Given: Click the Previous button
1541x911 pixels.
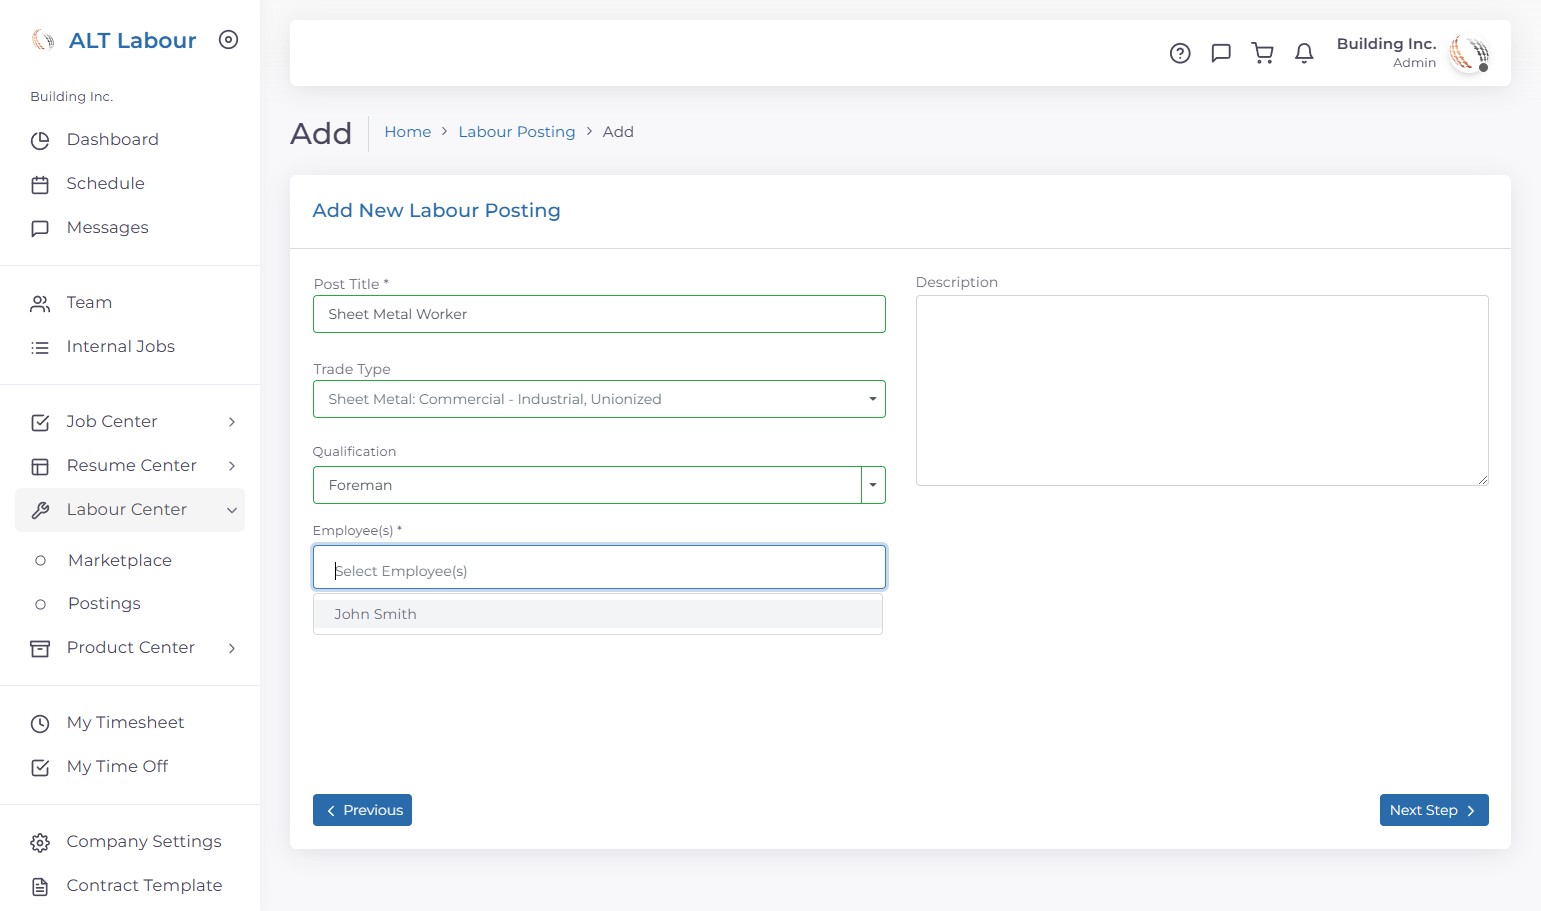Looking at the screenshot, I should (x=362, y=810).
